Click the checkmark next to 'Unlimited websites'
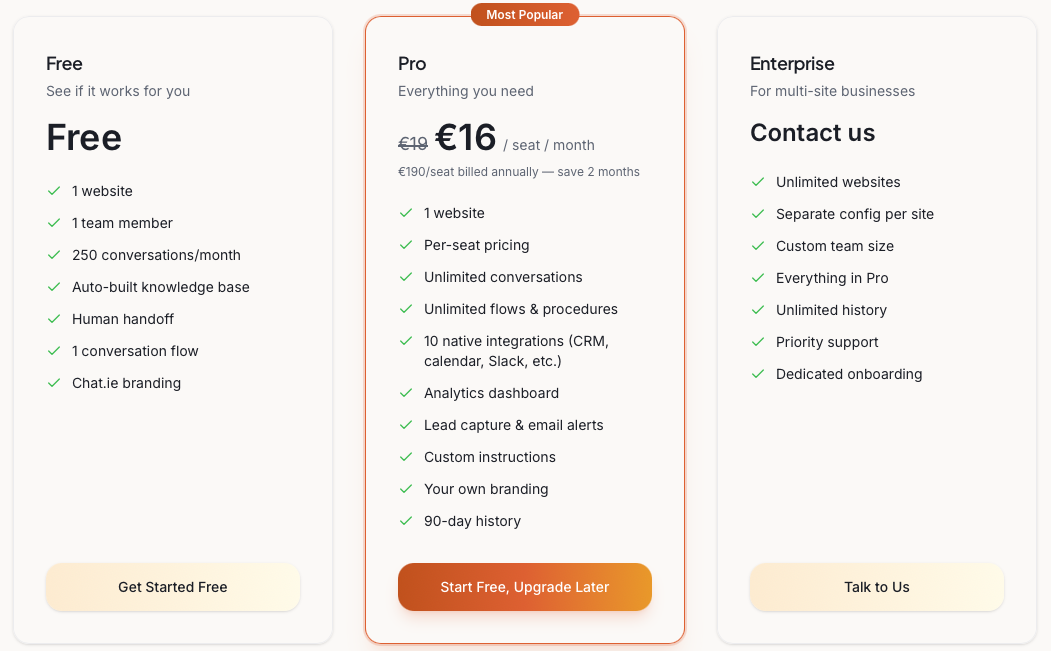The image size is (1051, 651). 758,182
